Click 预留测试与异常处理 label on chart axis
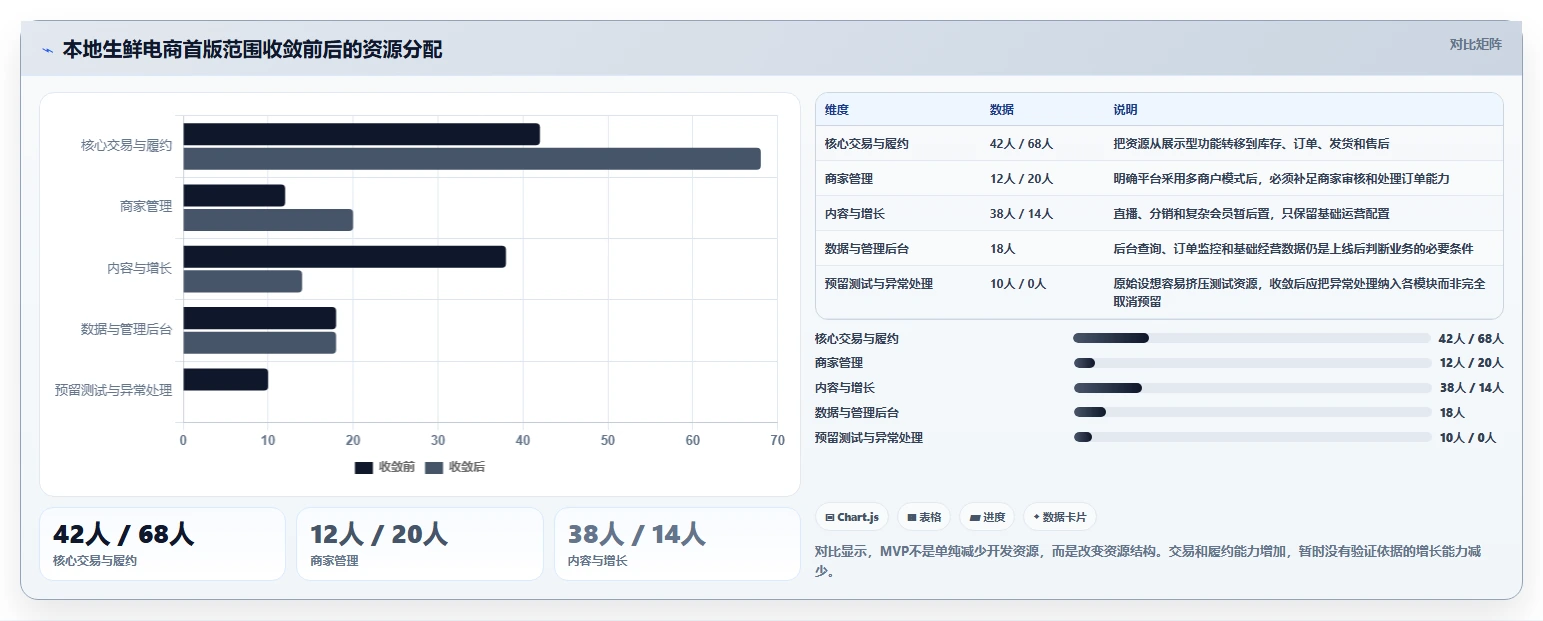This screenshot has width=1543, height=621. point(114,391)
